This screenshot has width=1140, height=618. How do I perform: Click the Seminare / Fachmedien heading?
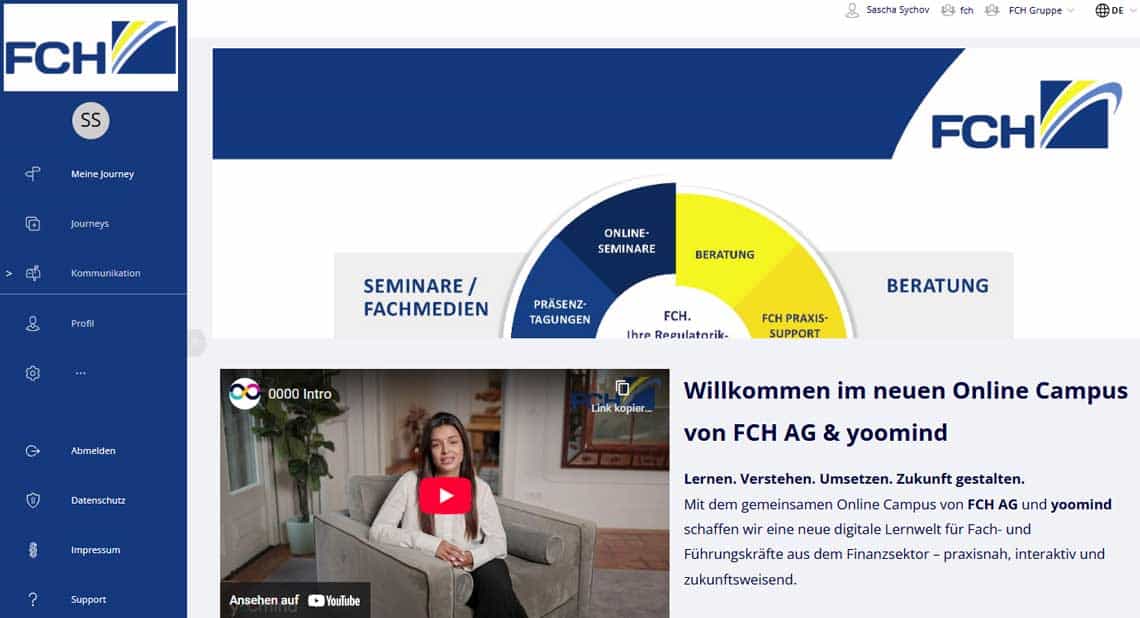pos(426,297)
